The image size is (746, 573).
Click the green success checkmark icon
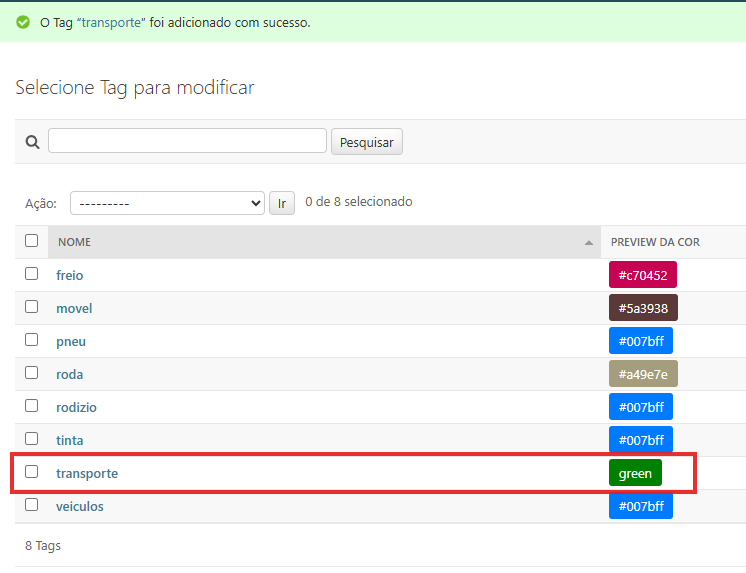(x=23, y=22)
